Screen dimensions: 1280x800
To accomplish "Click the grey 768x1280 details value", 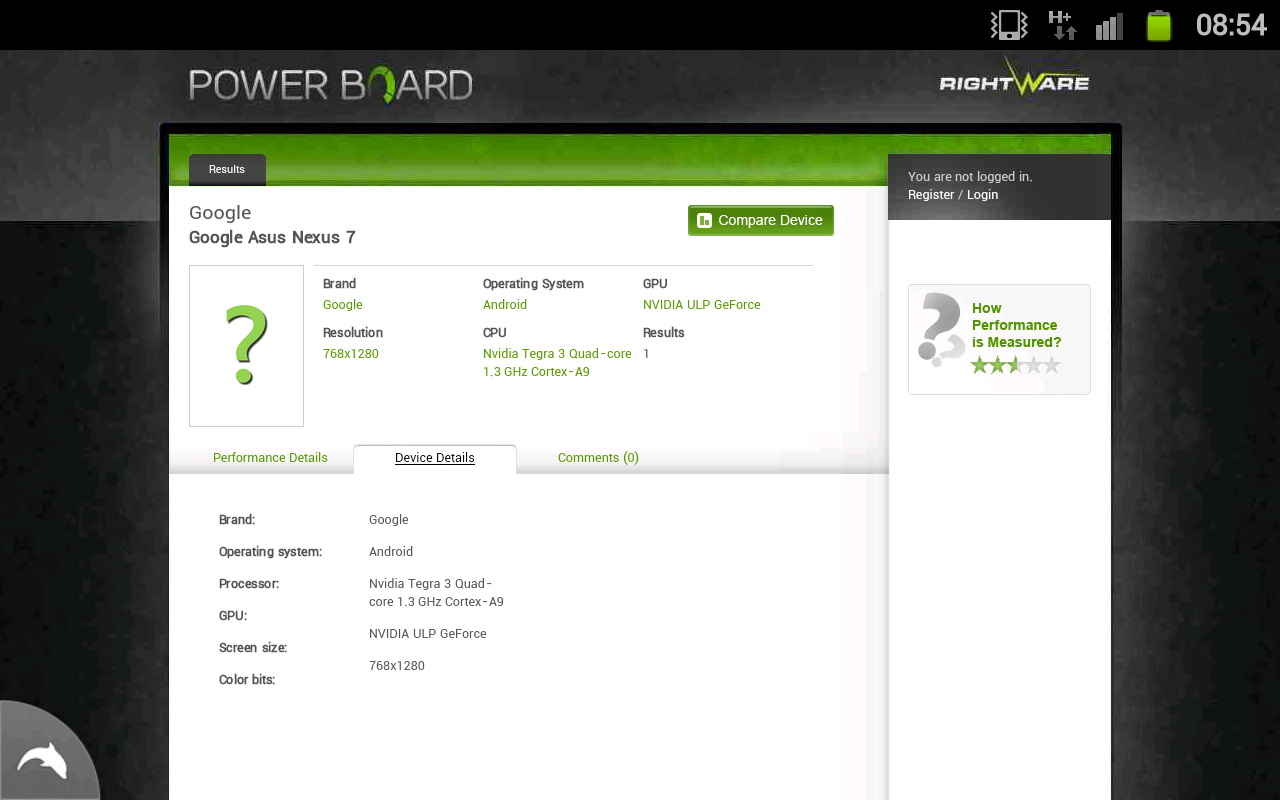I will coord(397,666).
